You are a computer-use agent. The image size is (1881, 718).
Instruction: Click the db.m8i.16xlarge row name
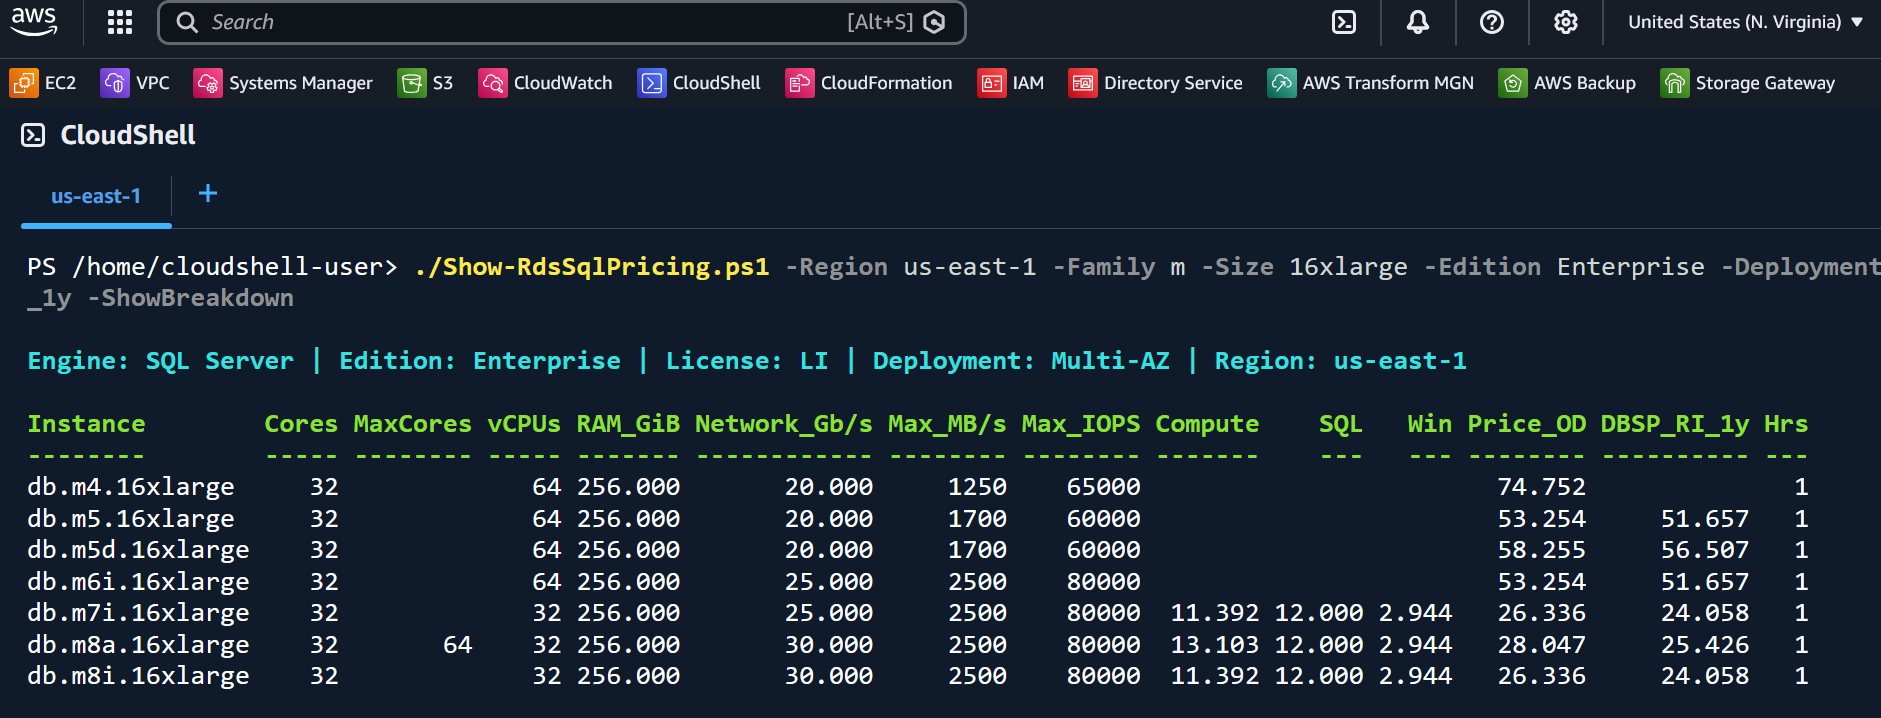coord(138,676)
